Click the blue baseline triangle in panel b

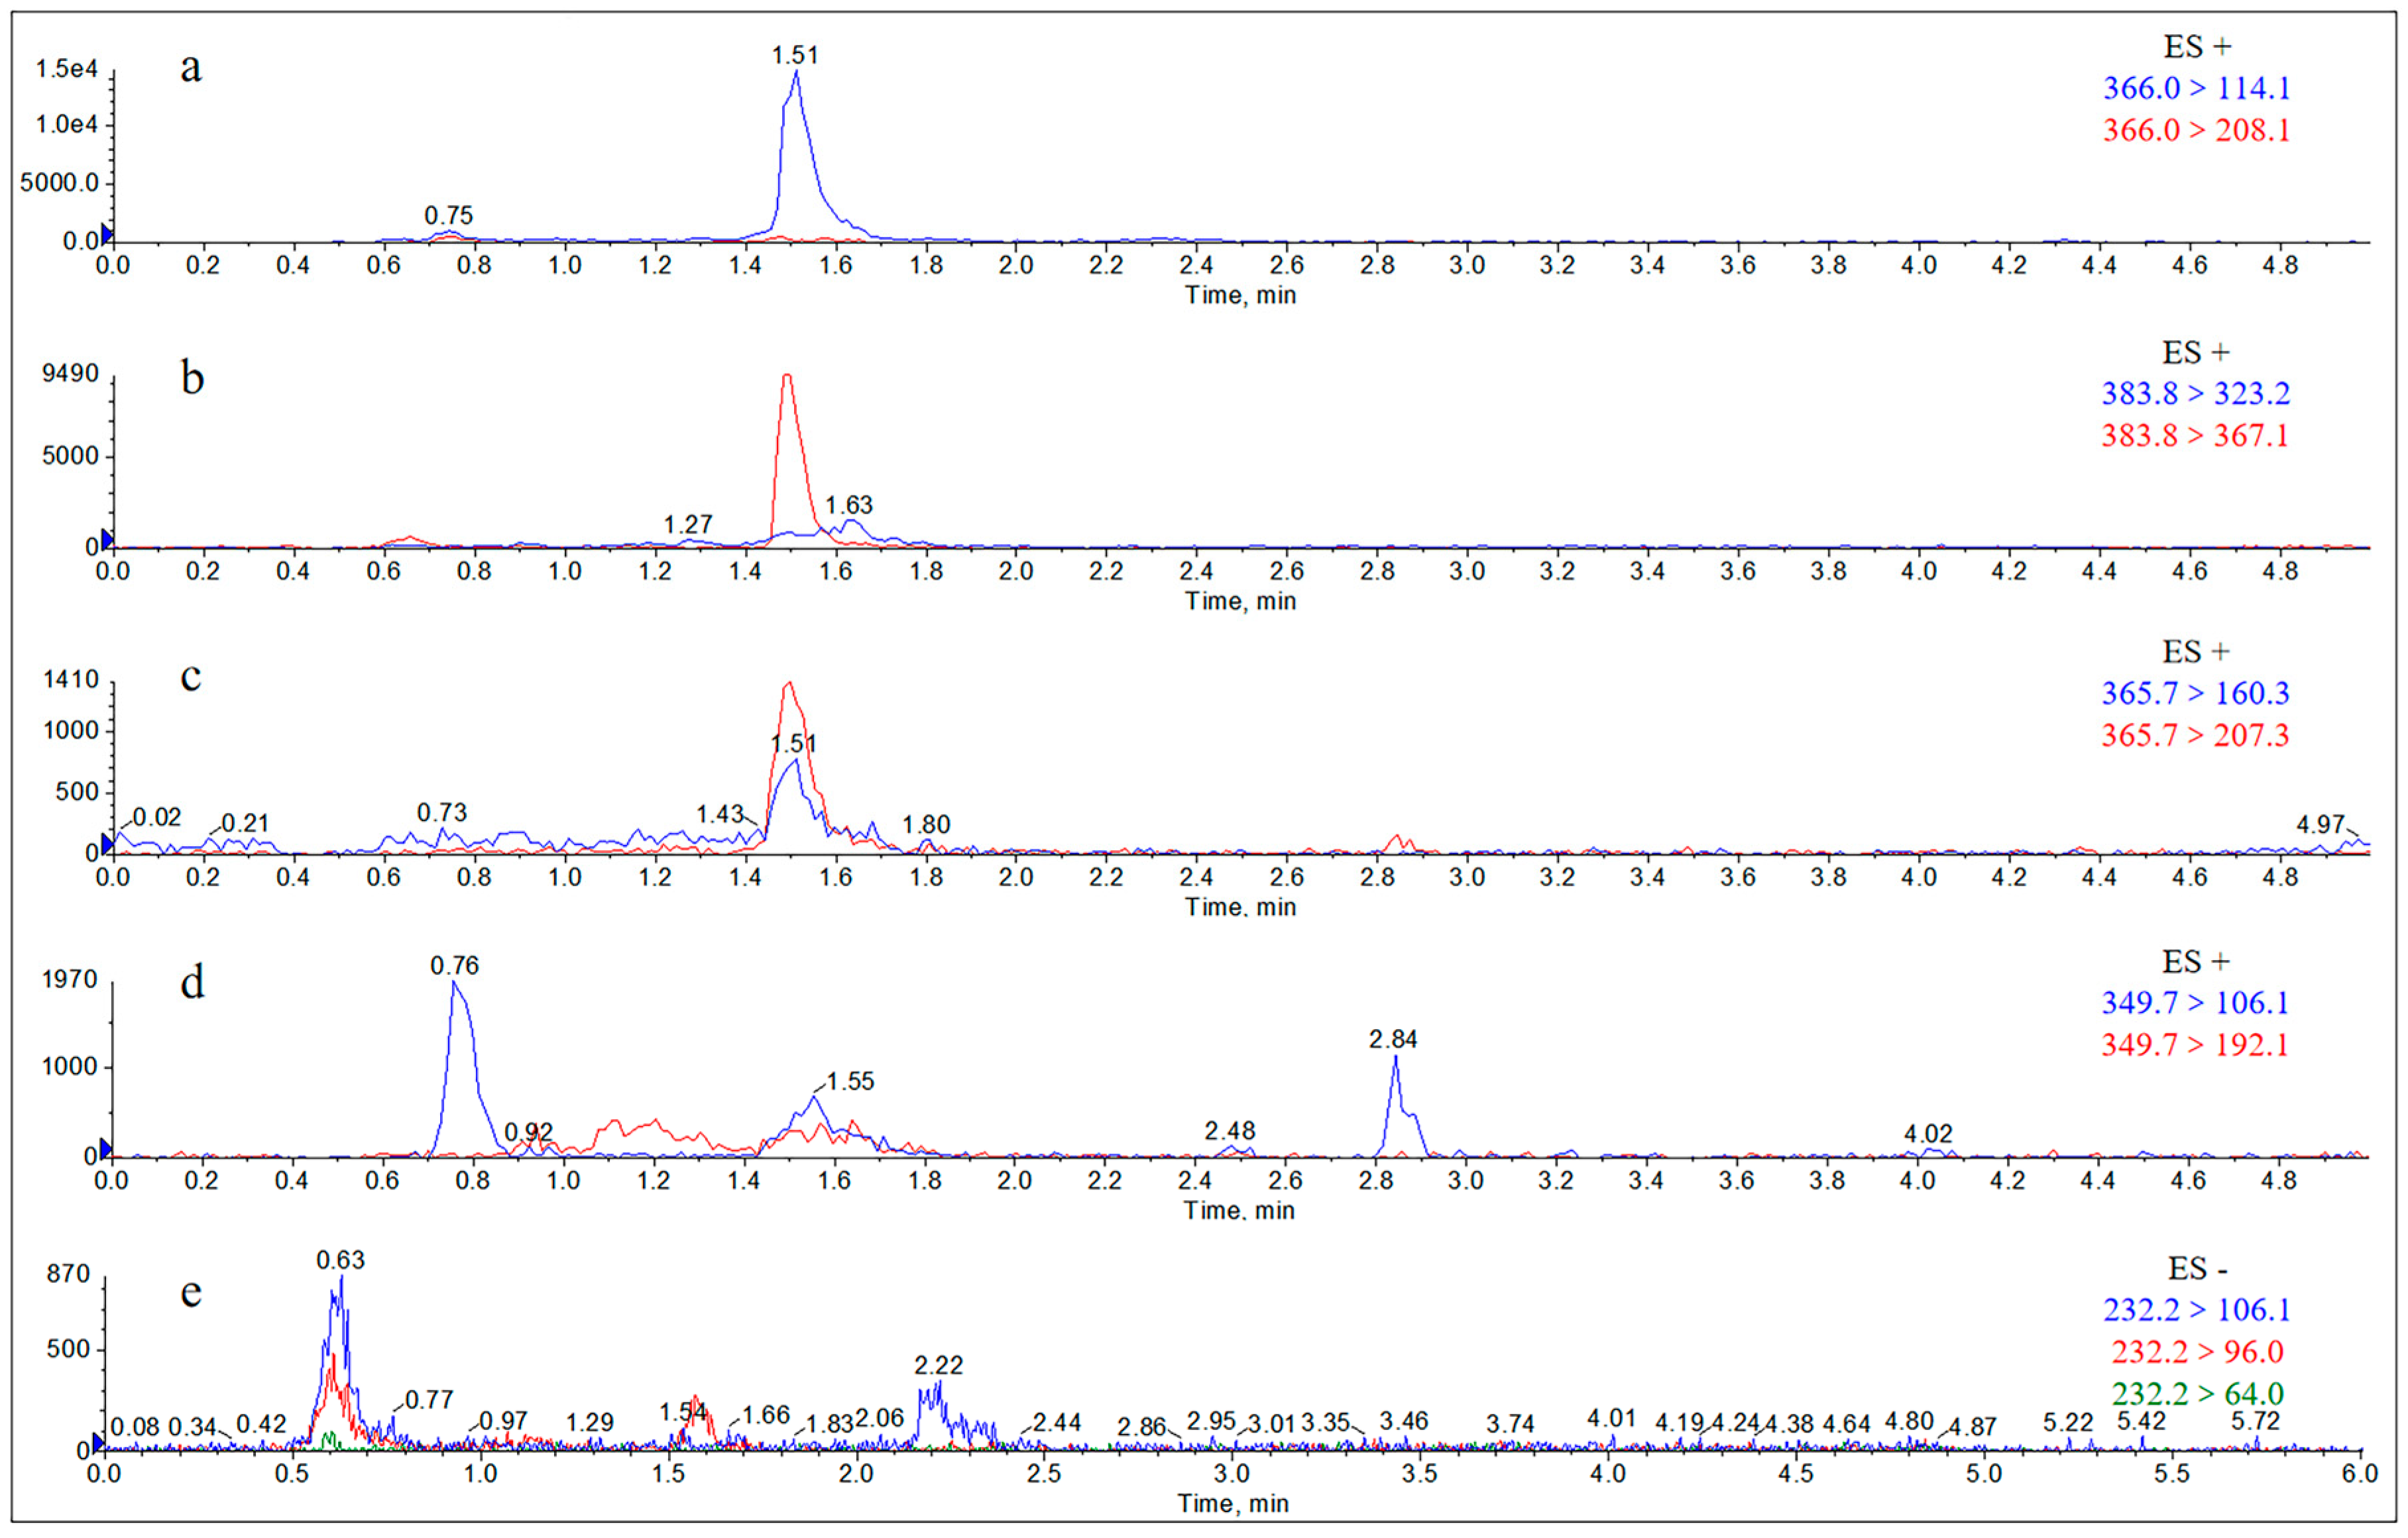point(107,540)
